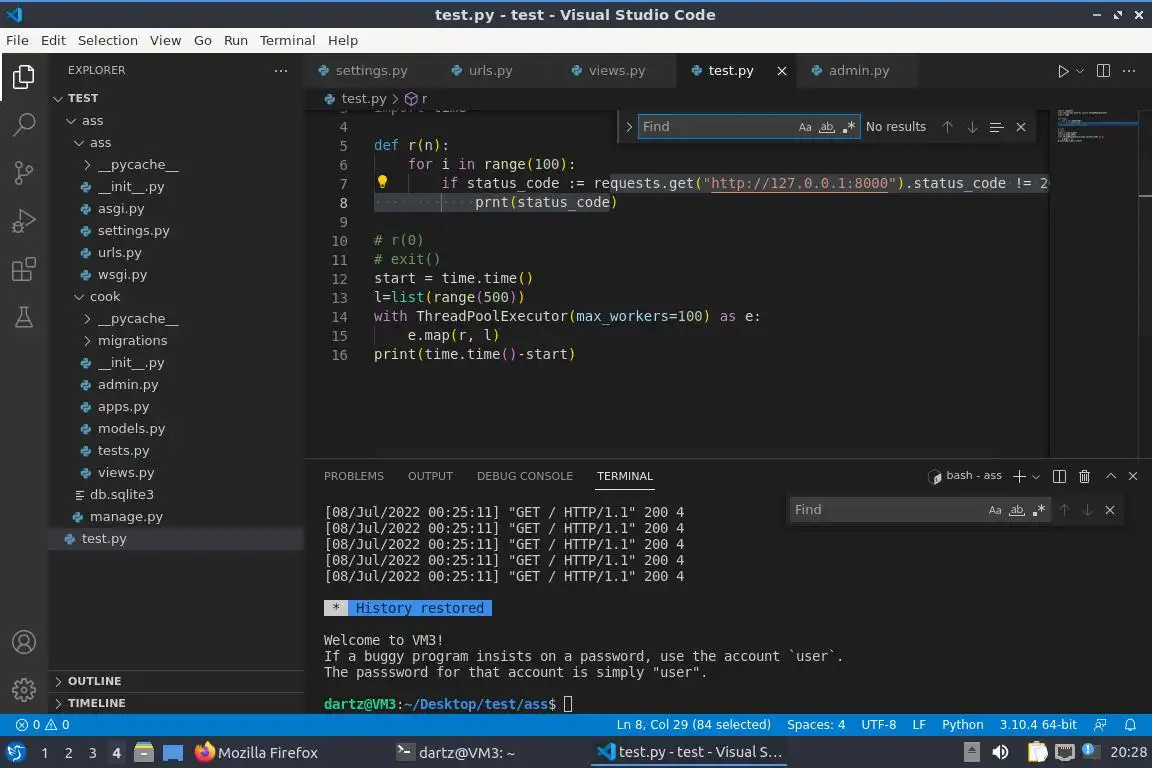Click the Spaces: 4 indentation setting
The image size is (1152, 768).
(816, 725)
